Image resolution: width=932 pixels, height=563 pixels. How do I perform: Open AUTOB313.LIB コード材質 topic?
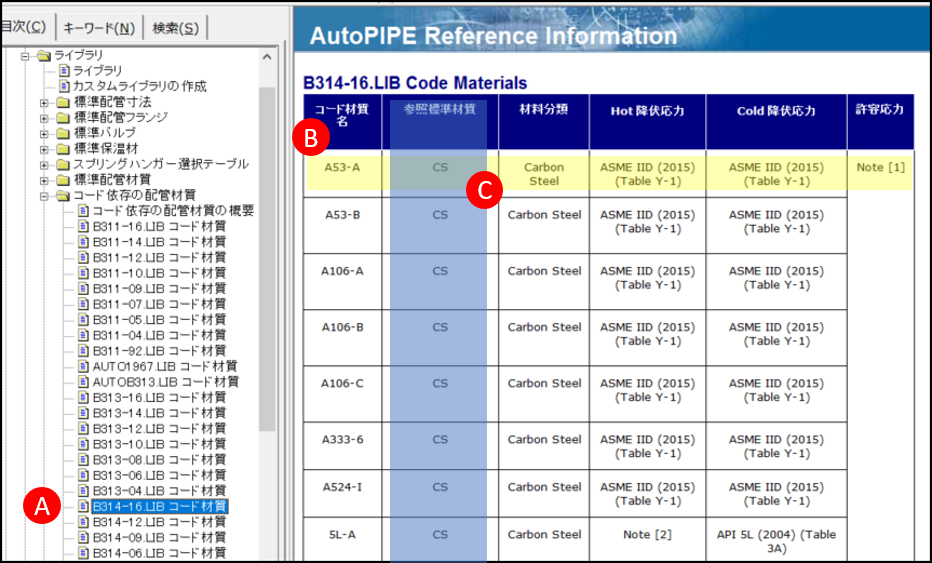(165, 382)
